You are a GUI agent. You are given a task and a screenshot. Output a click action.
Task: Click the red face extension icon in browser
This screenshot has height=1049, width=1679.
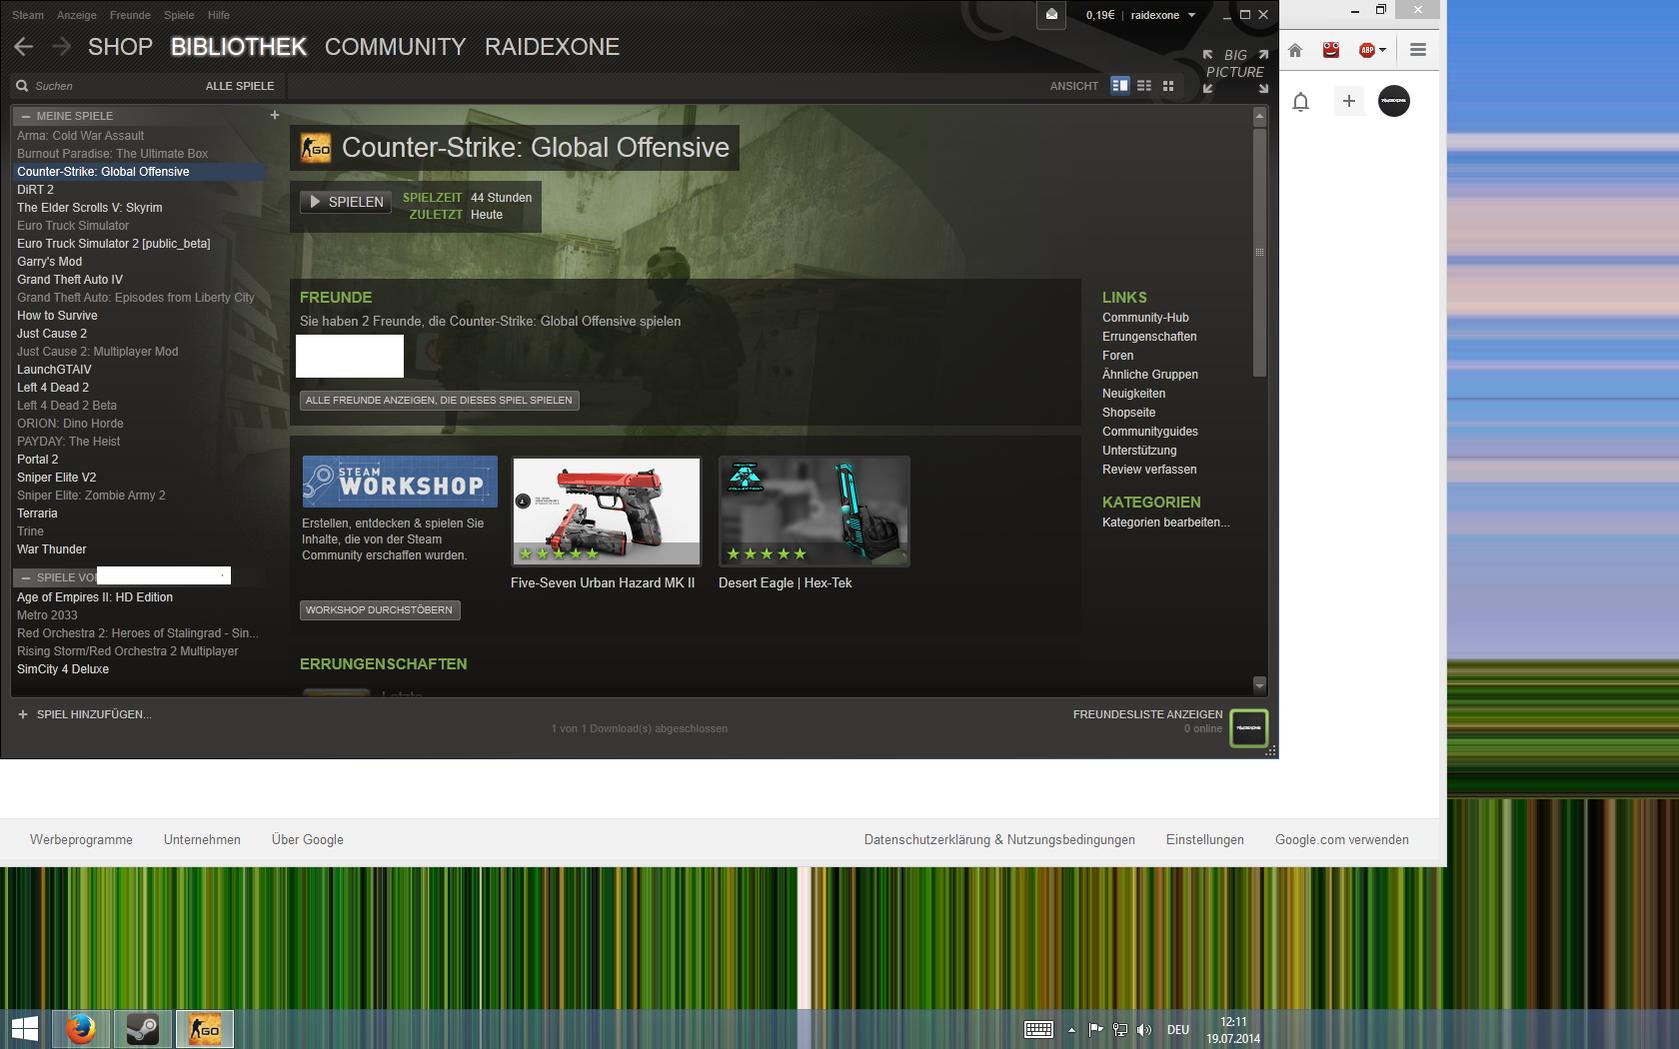(1331, 50)
